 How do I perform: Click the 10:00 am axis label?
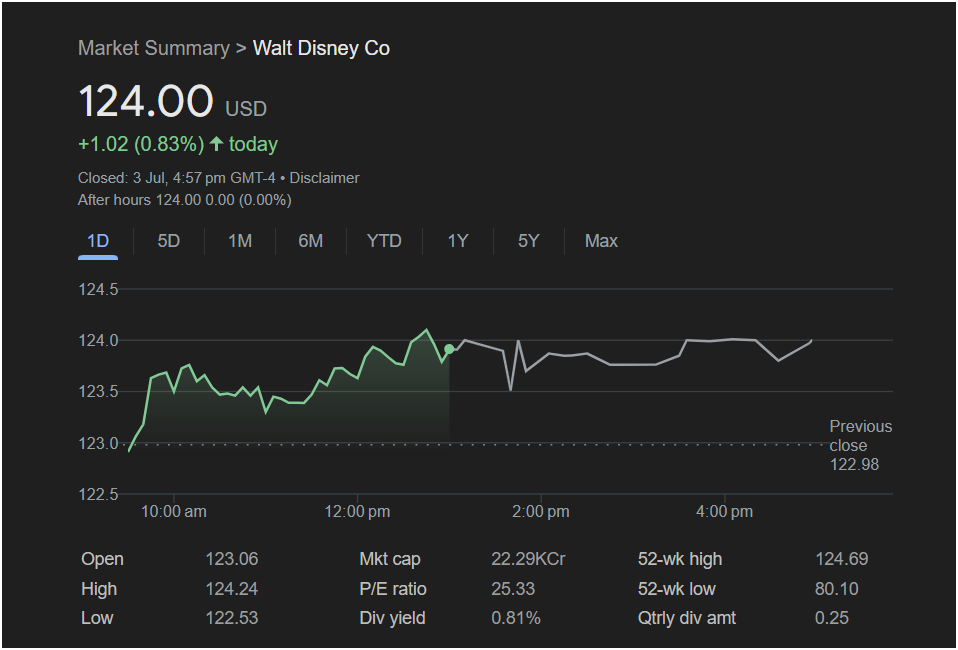pyautogui.click(x=174, y=511)
